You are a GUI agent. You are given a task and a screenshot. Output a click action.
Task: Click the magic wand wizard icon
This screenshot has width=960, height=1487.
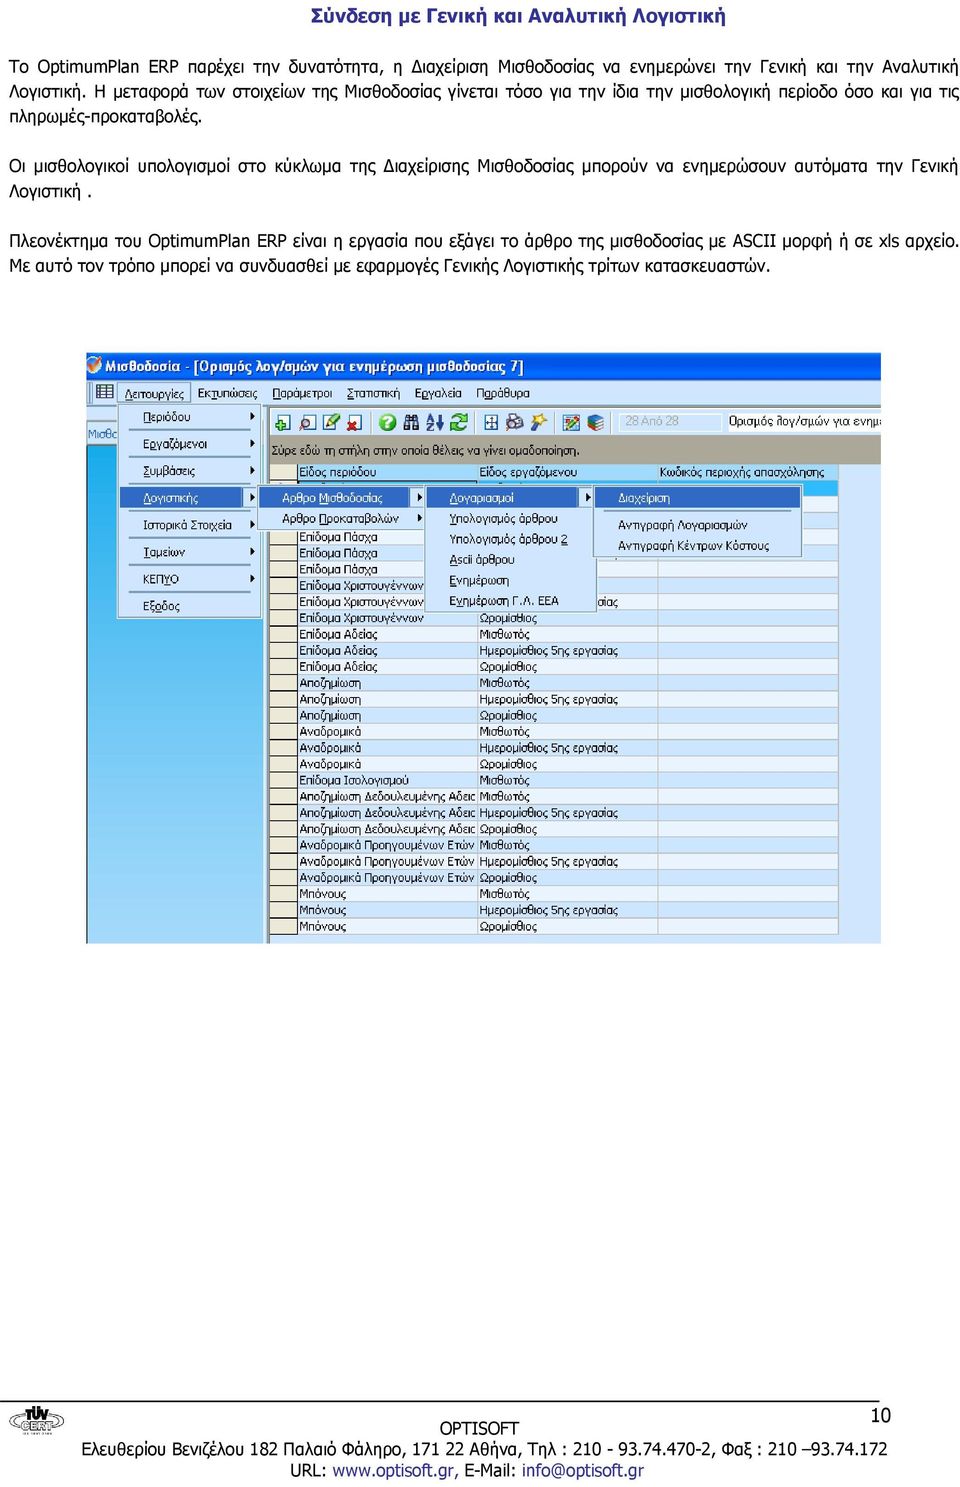(x=539, y=422)
